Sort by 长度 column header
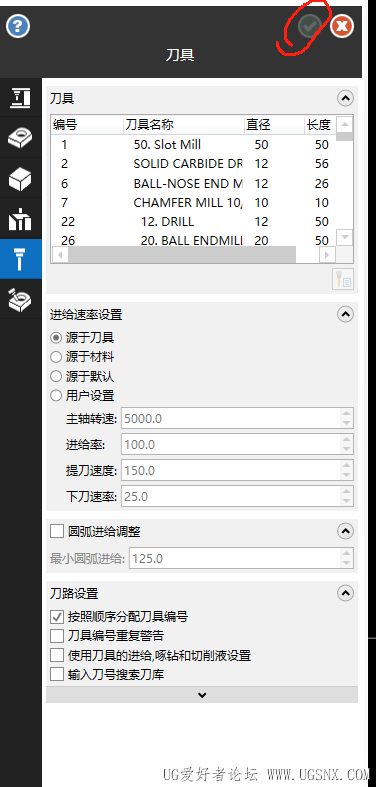The image size is (376, 787). pyautogui.click(x=320, y=125)
